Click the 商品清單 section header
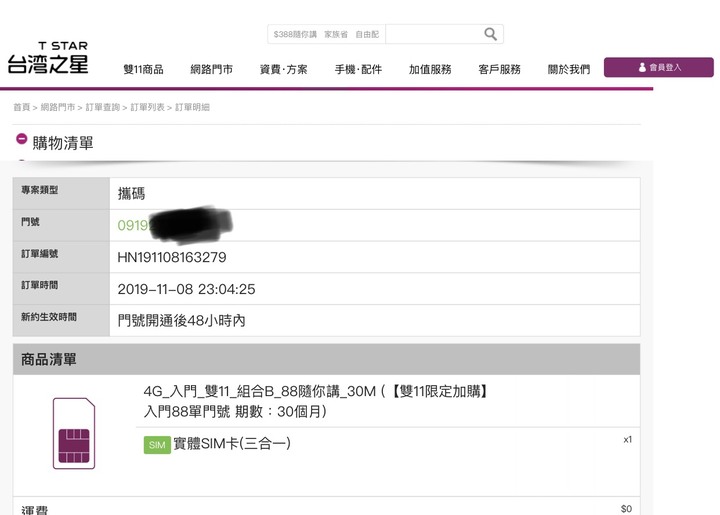 pyautogui.click(x=326, y=359)
